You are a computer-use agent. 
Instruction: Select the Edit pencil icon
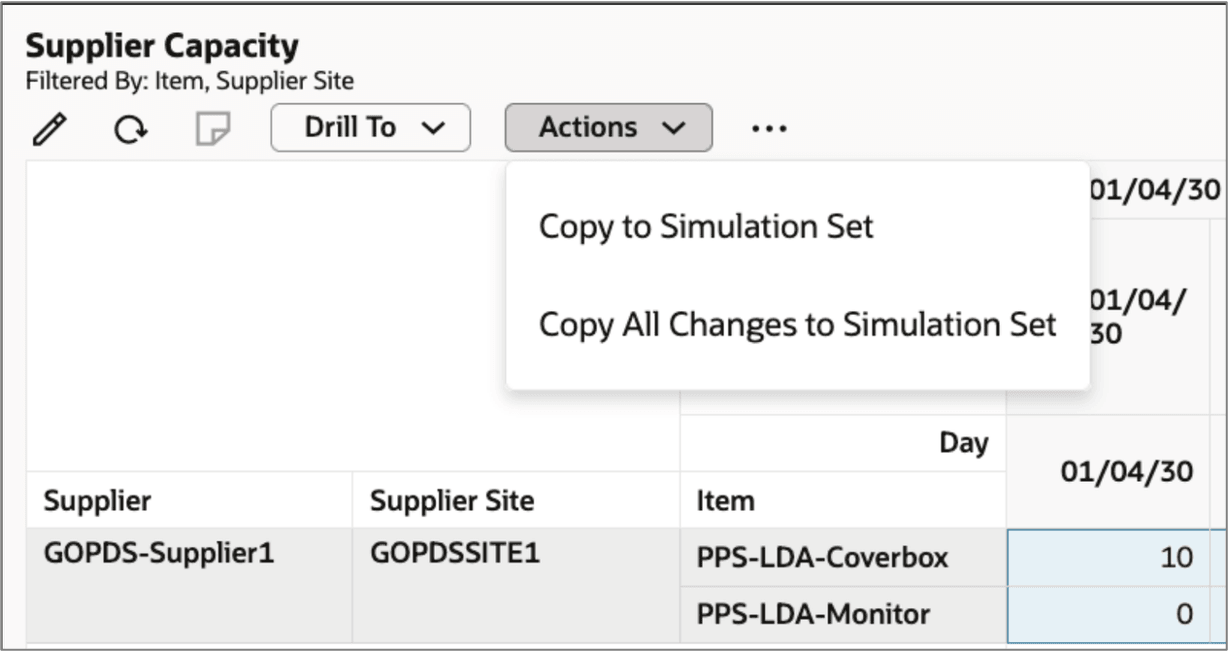click(52, 127)
